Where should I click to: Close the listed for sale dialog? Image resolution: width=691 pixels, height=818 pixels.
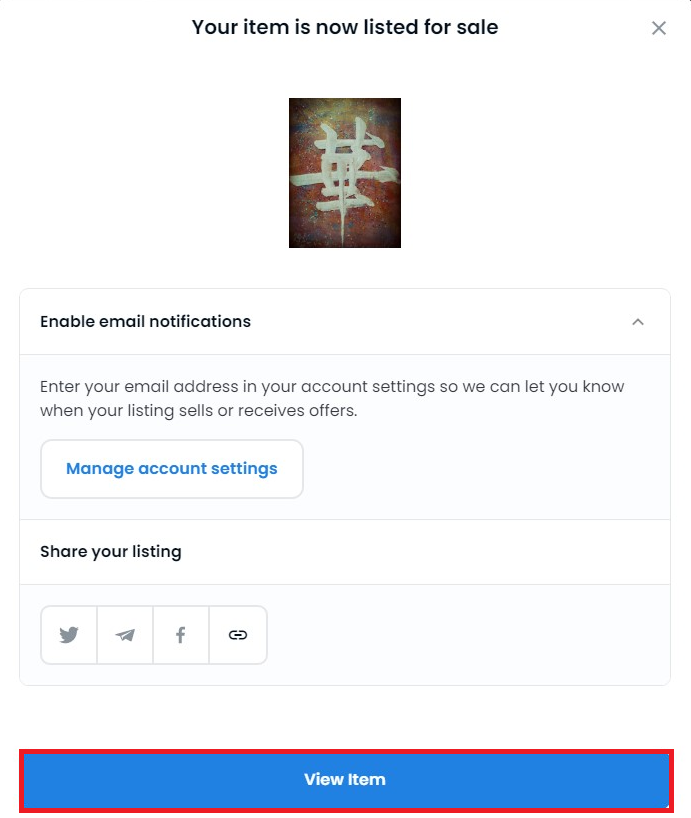click(x=659, y=28)
